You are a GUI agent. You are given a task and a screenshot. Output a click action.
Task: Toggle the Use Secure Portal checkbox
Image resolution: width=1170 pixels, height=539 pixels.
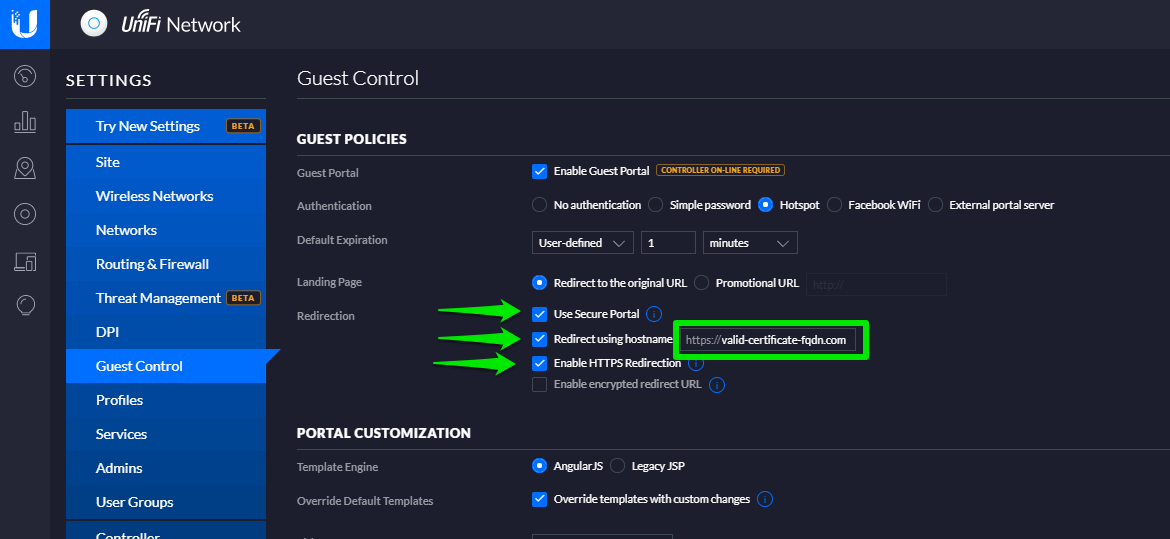[x=540, y=314]
